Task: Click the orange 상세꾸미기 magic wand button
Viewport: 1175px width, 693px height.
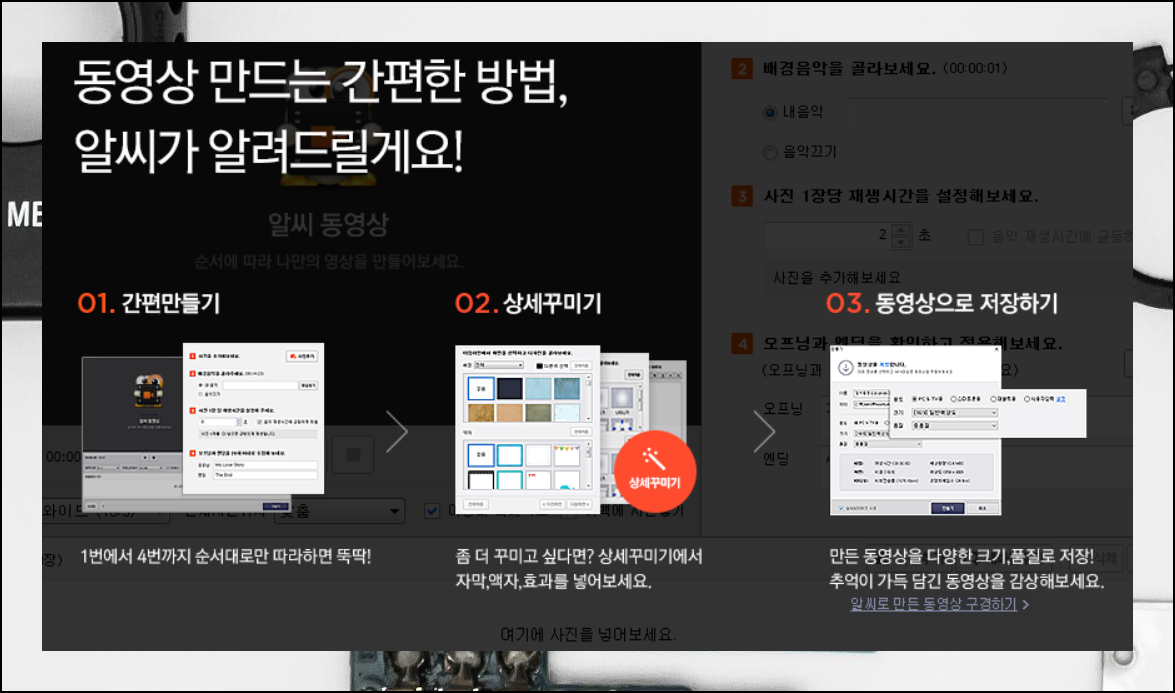Action: click(x=655, y=471)
